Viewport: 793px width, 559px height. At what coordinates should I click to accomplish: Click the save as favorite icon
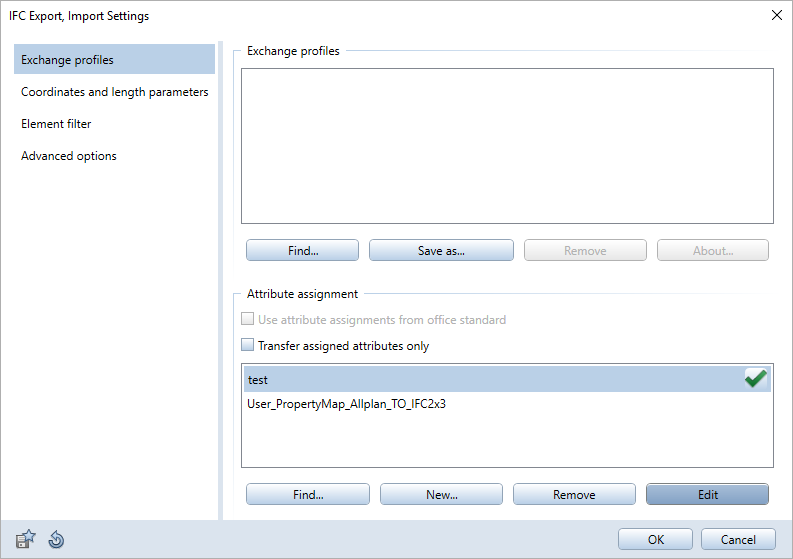26,539
